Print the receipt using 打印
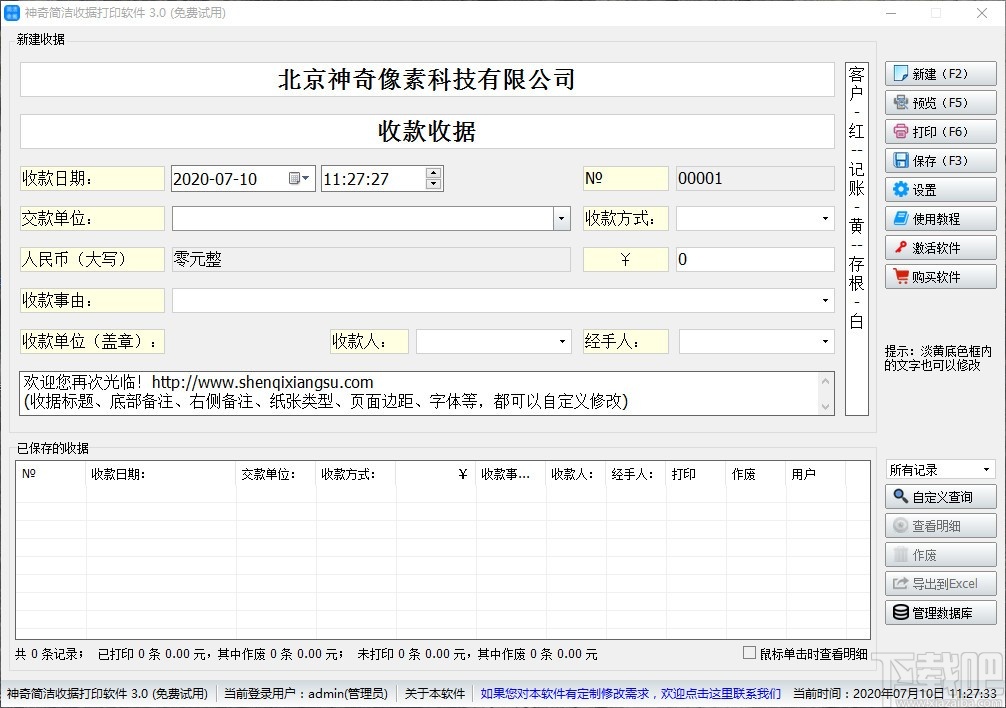 (939, 131)
